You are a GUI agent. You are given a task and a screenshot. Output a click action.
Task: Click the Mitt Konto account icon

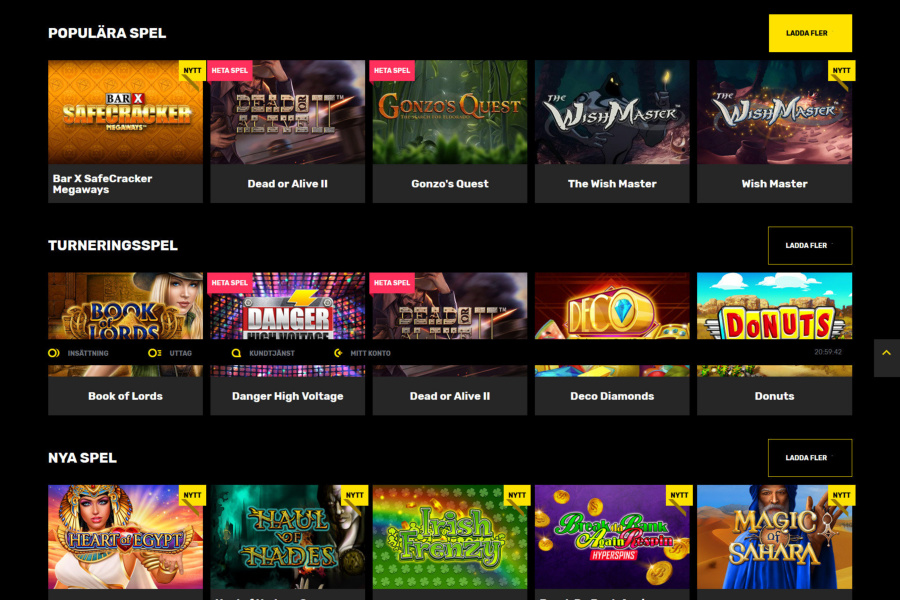(x=338, y=353)
